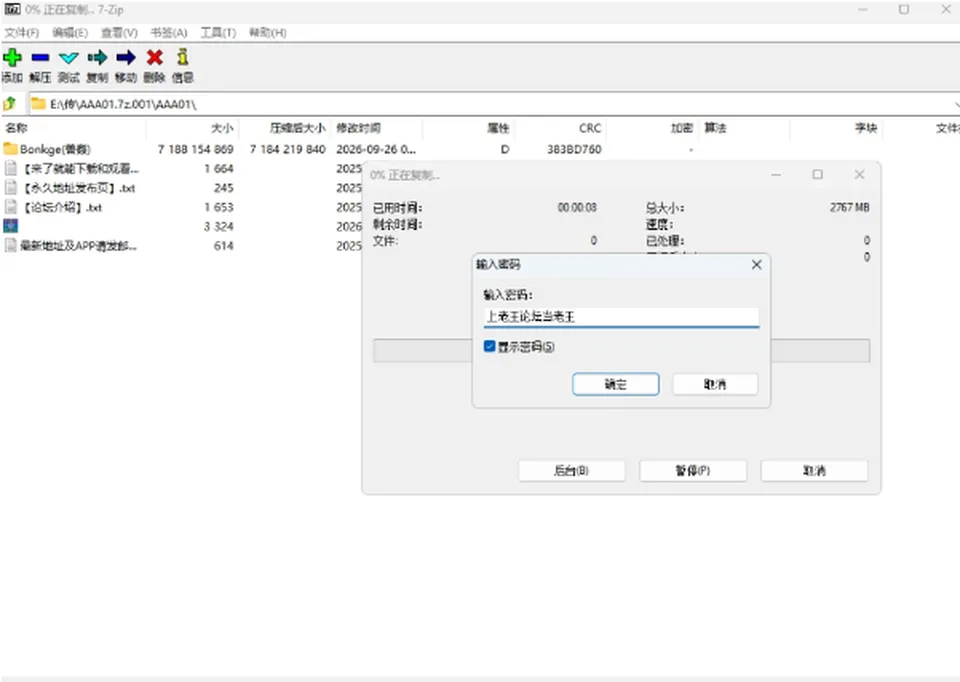Pause copying with the 暂停(P) button
Viewport: 960px width, 682px height.
tap(692, 471)
